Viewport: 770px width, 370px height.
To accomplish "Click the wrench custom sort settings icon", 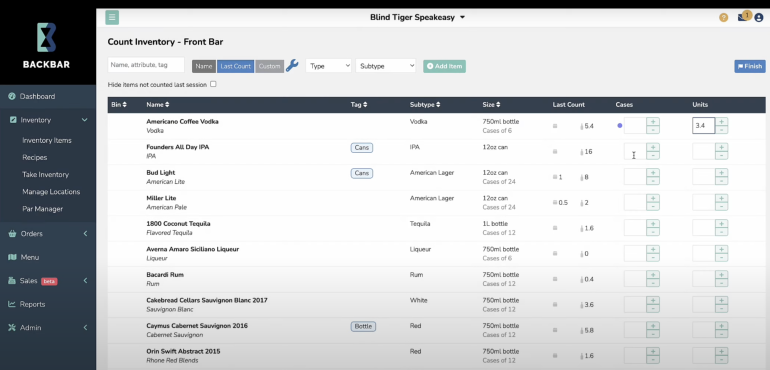I will tap(292, 65).
